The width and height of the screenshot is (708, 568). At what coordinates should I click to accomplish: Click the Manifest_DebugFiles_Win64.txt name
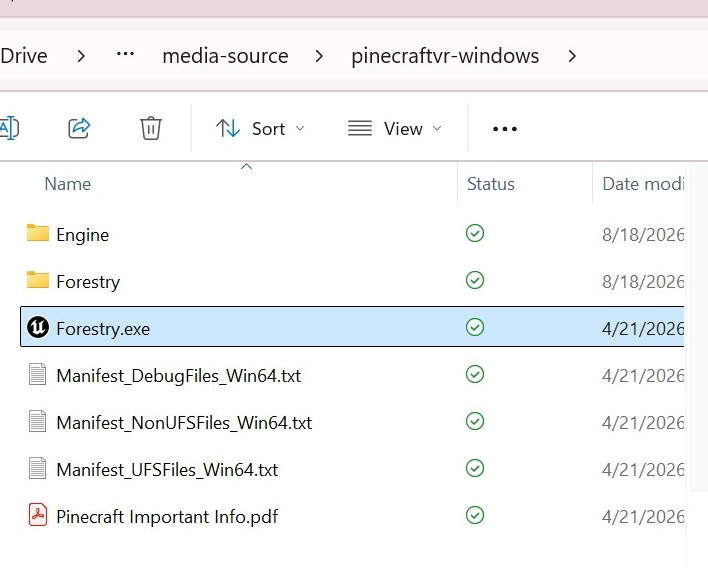pos(179,376)
